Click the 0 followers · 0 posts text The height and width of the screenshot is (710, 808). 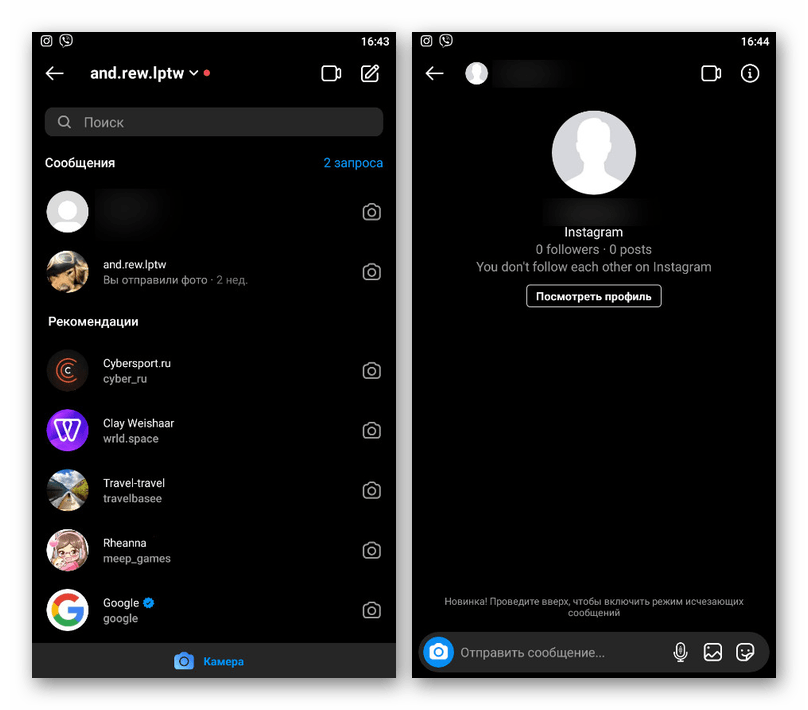pos(594,249)
